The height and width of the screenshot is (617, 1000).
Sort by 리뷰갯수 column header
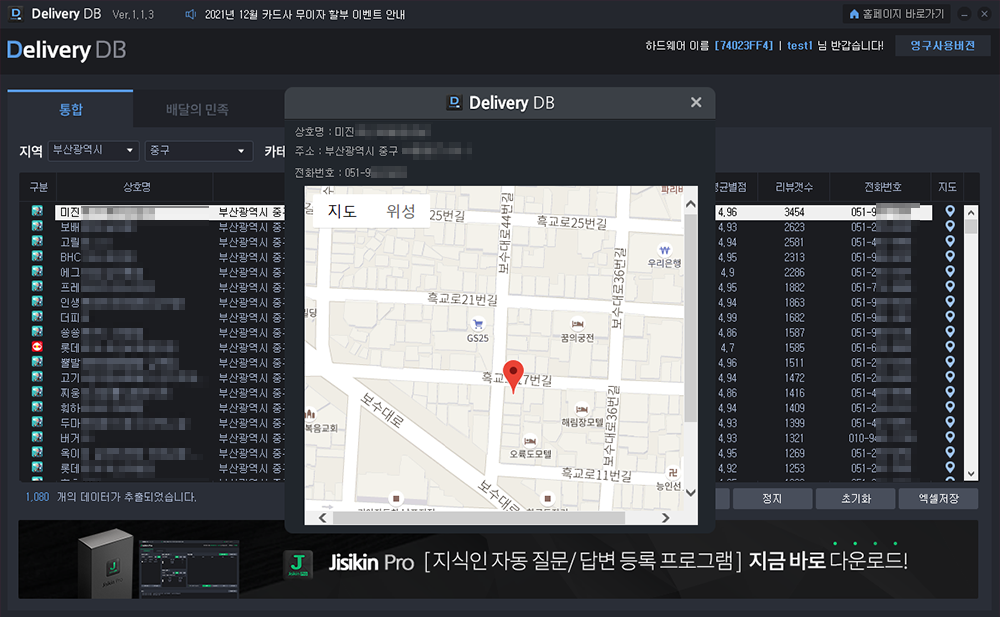794,187
